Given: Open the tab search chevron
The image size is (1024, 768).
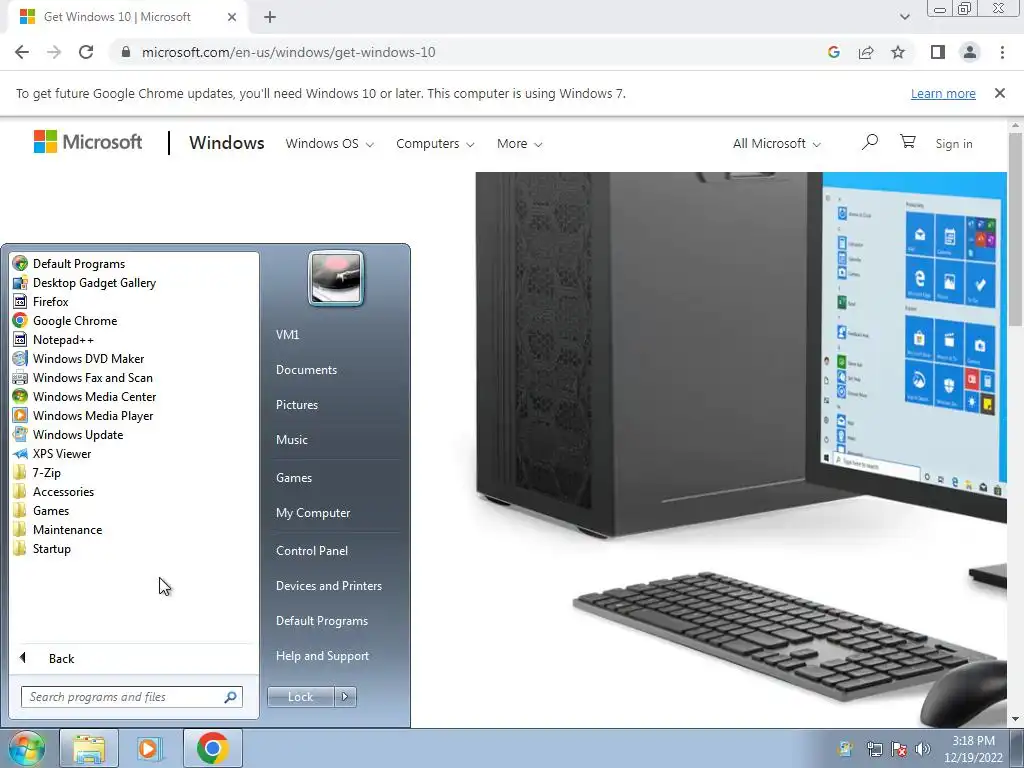Looking at the screenshot, I should 904,17.
